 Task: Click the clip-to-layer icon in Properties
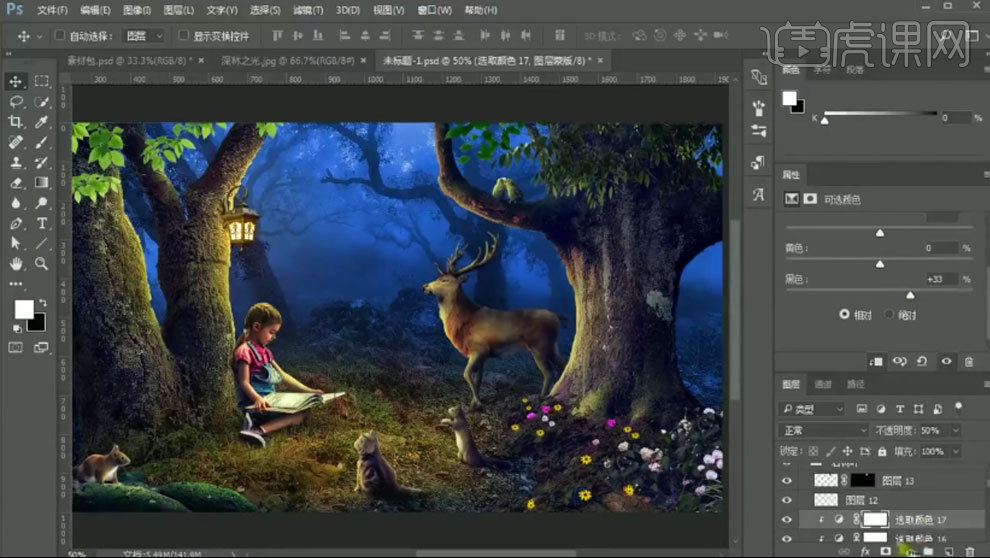876,361
